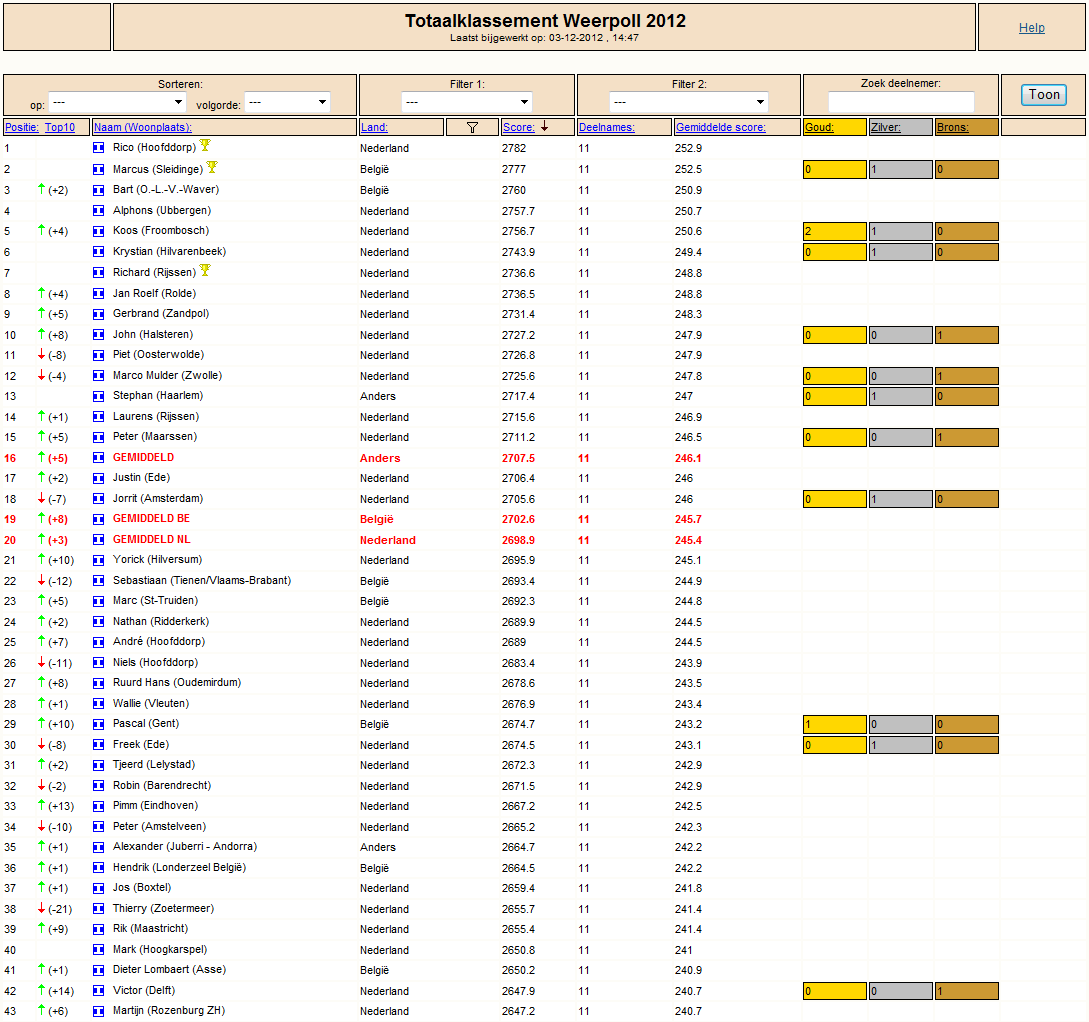
Task: Open the 'op' sort field dropdown
Action: click(x=117, y=103)
